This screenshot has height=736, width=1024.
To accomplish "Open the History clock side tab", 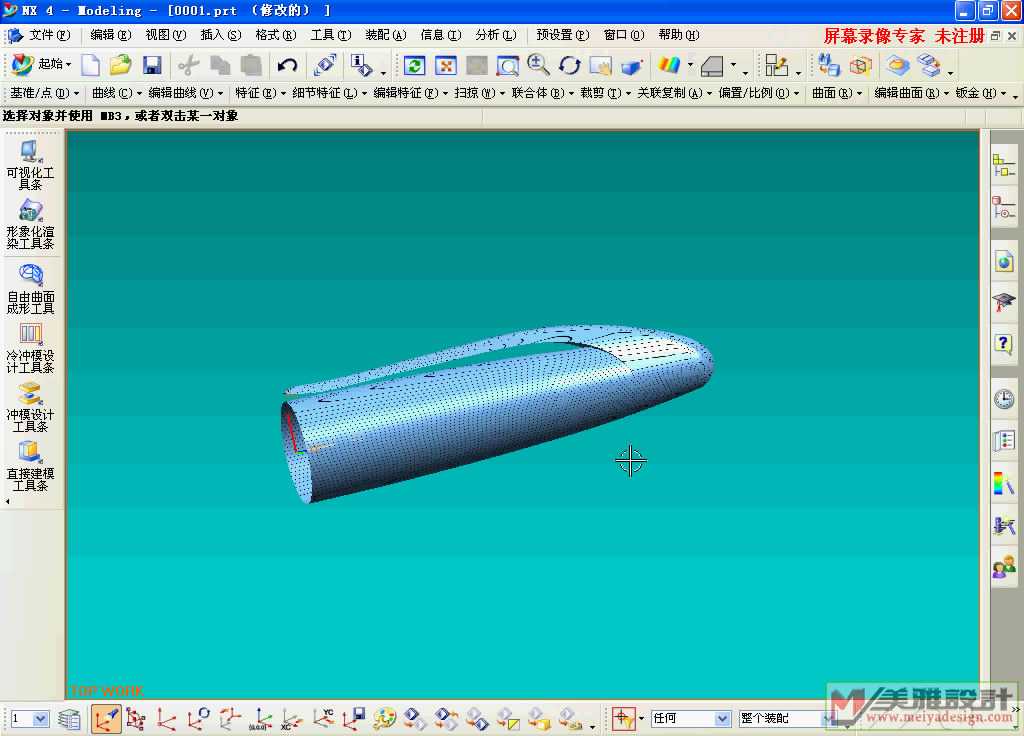I will pos(1004,398).
